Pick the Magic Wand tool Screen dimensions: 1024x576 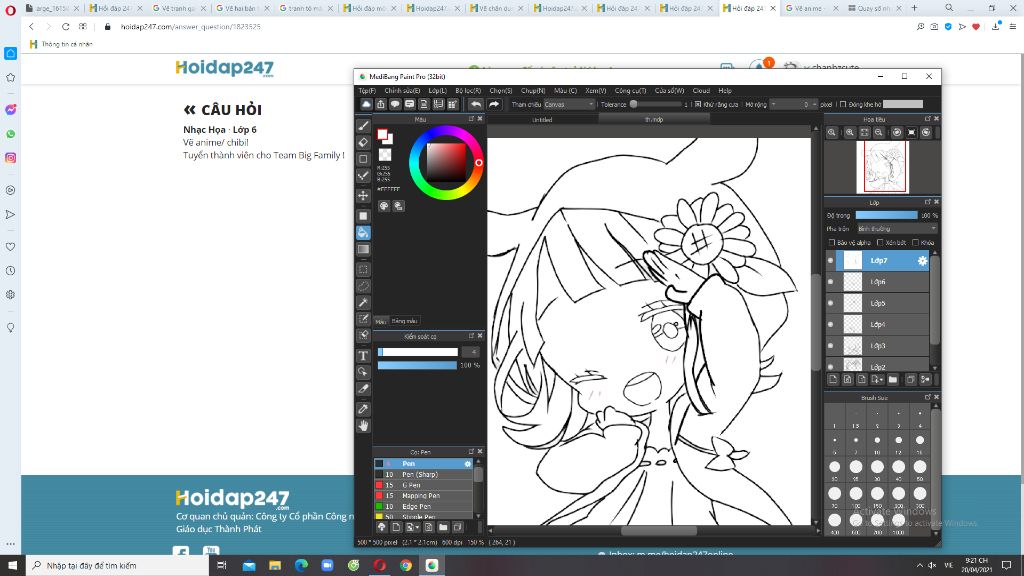tap(364, 302)
